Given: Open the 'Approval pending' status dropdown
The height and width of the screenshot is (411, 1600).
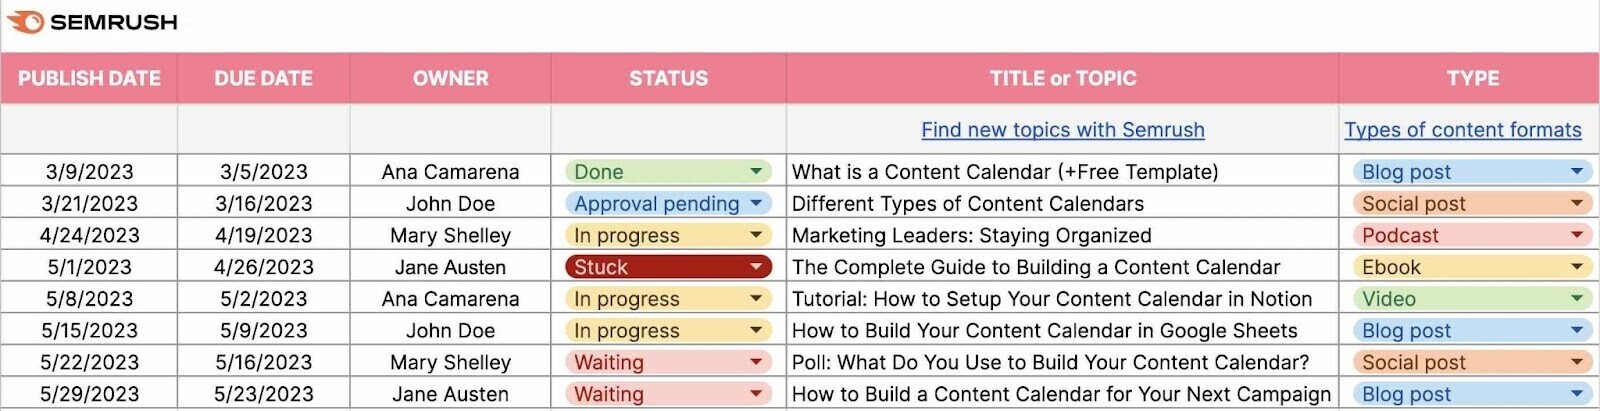Looking at the screenshot, I should pos(756,203).
